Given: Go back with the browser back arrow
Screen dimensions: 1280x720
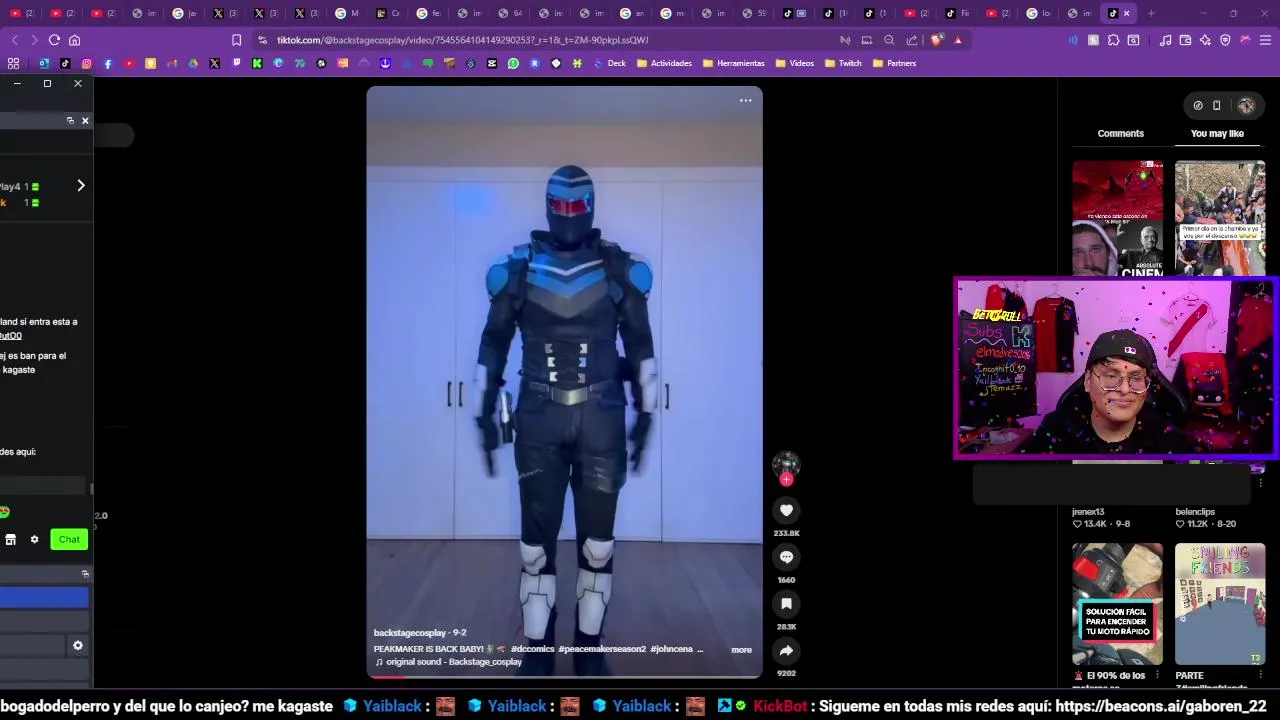Looking at the screenshot, I should tap(15, 40).
